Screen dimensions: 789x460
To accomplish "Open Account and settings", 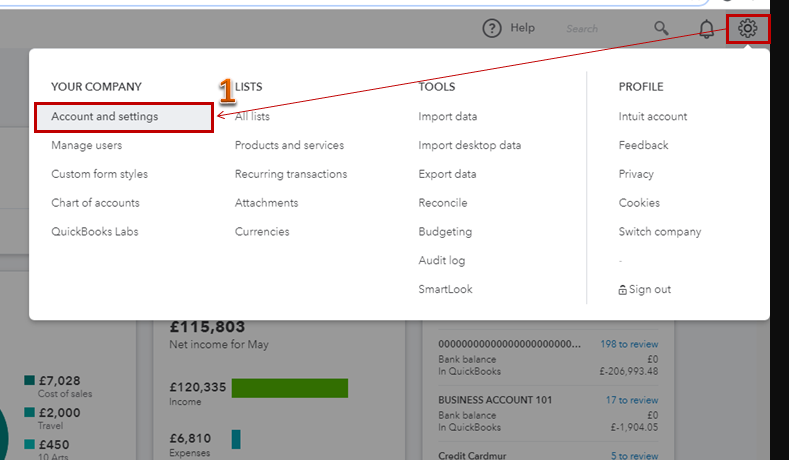I will [x=124, y=117].
